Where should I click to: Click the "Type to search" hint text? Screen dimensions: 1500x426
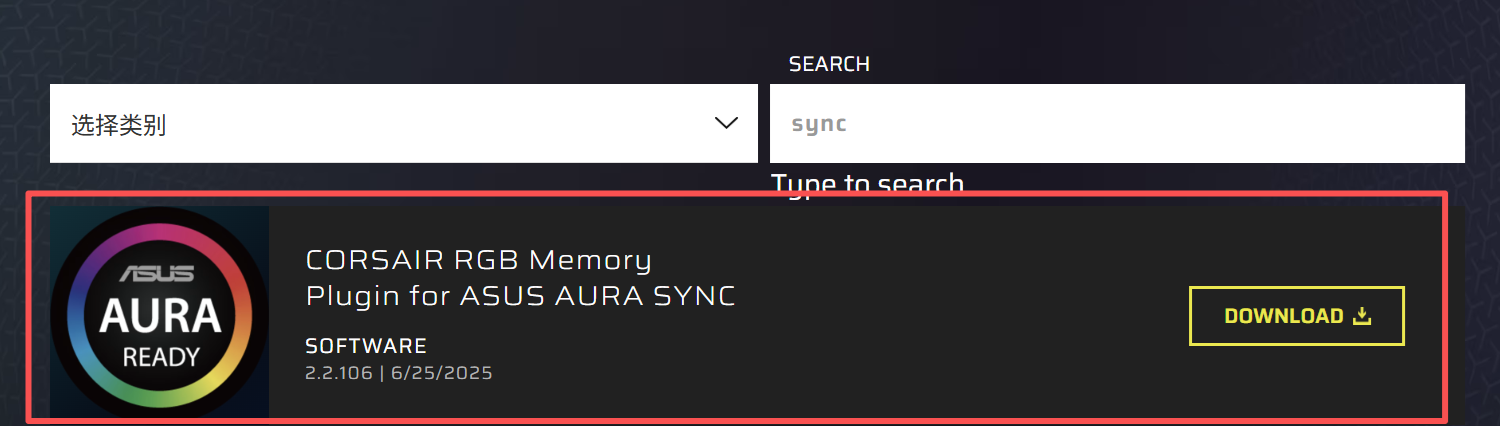click(867, 183)
